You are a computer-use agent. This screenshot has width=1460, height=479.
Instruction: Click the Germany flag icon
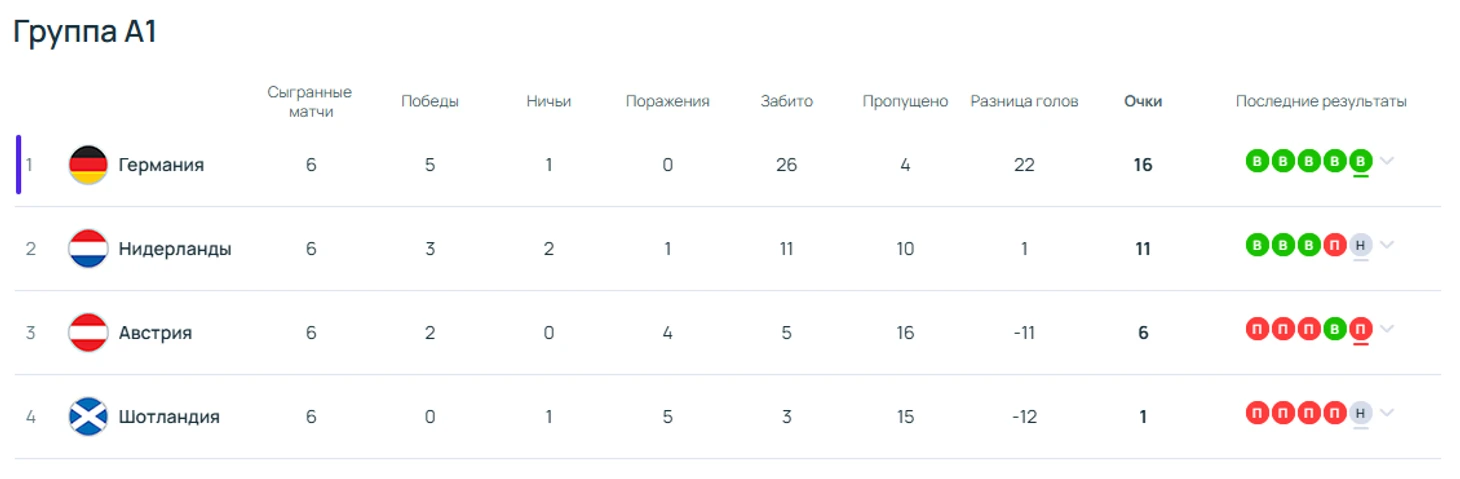tap(88, 165)
